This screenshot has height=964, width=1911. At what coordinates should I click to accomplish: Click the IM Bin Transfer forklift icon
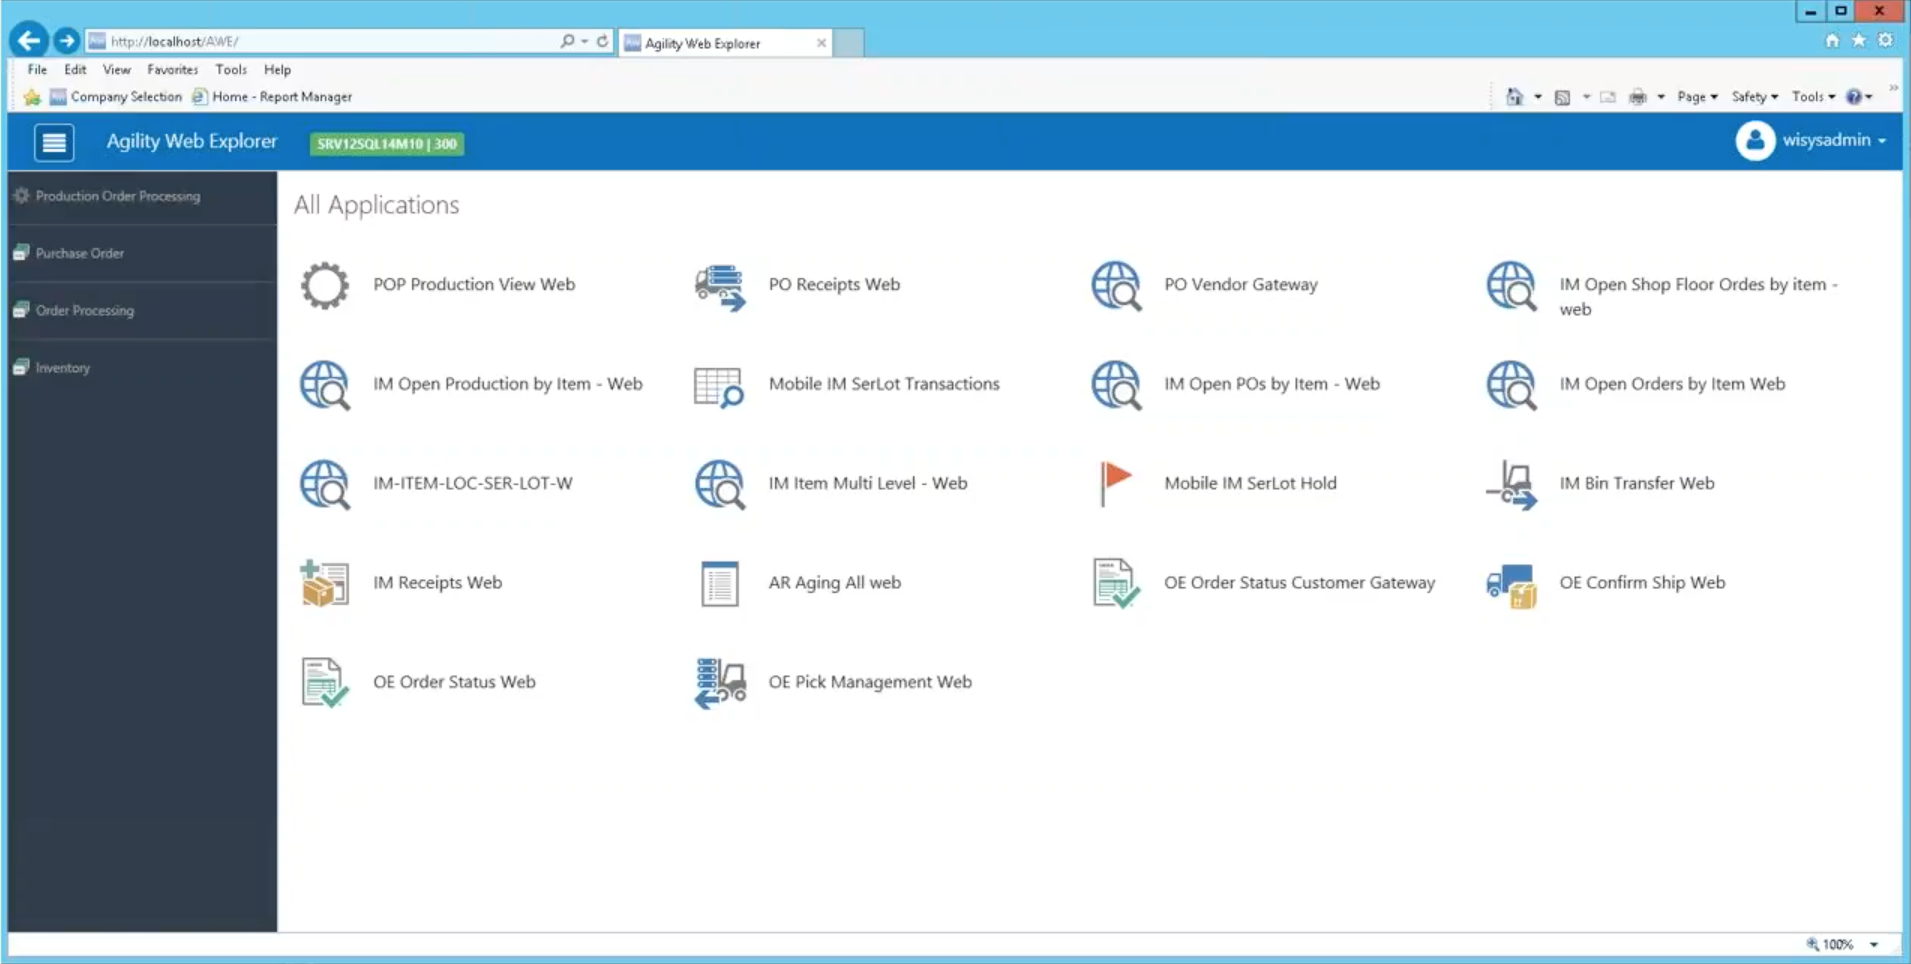pyautogui.click(x=1511, y=485)
